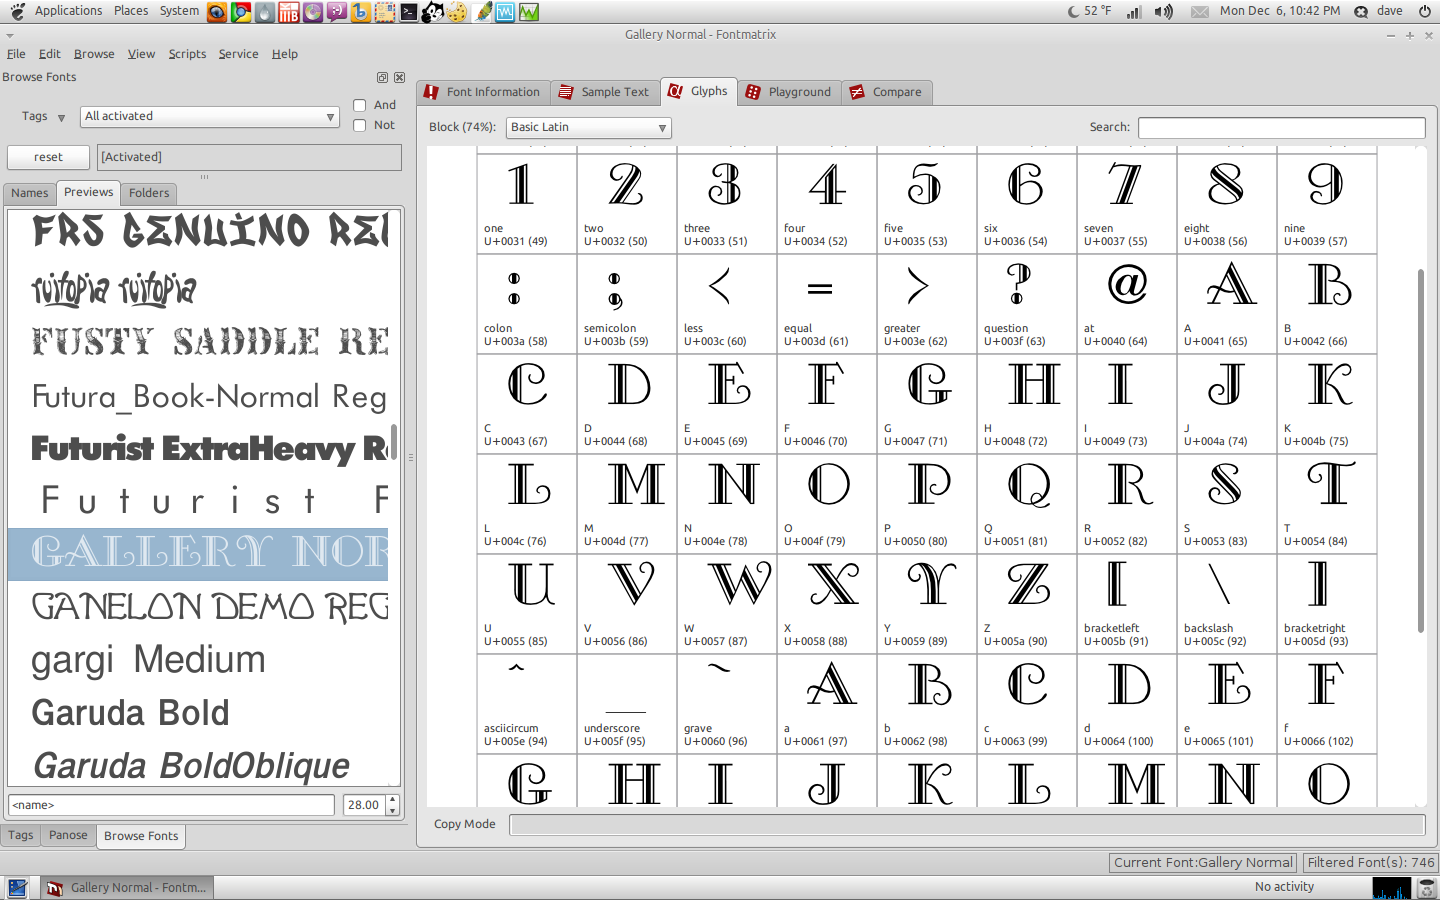Switch to the Tags bottom tab

[x=21, y=835]
